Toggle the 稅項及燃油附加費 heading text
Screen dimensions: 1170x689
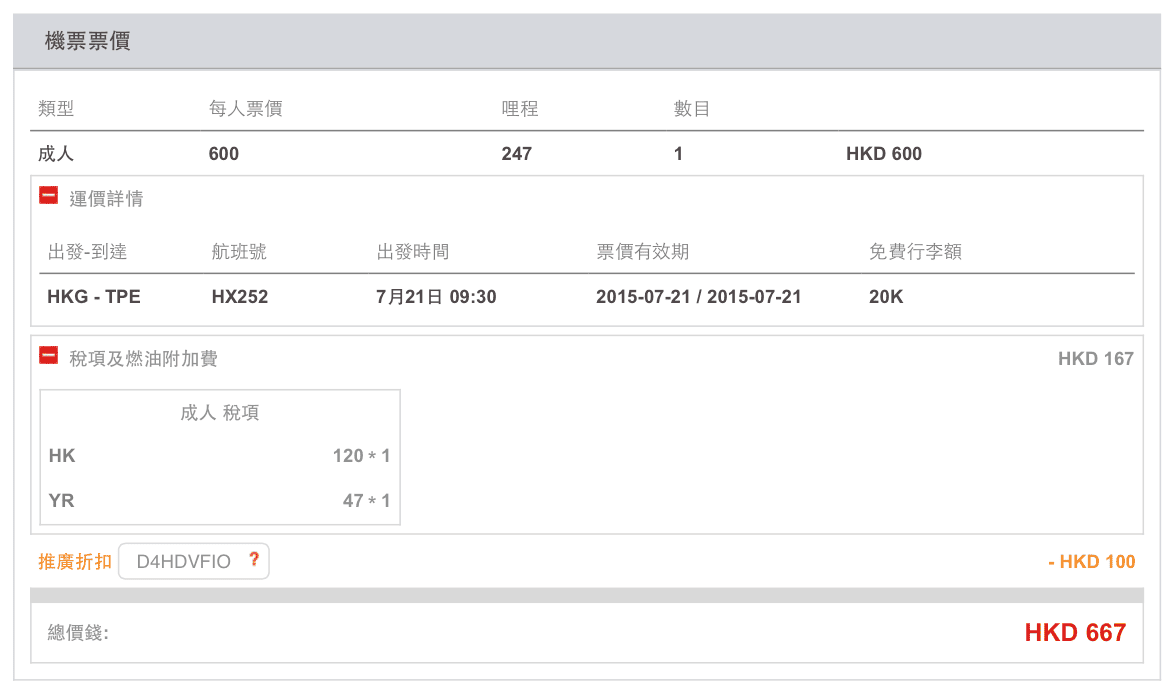point(143,358)
